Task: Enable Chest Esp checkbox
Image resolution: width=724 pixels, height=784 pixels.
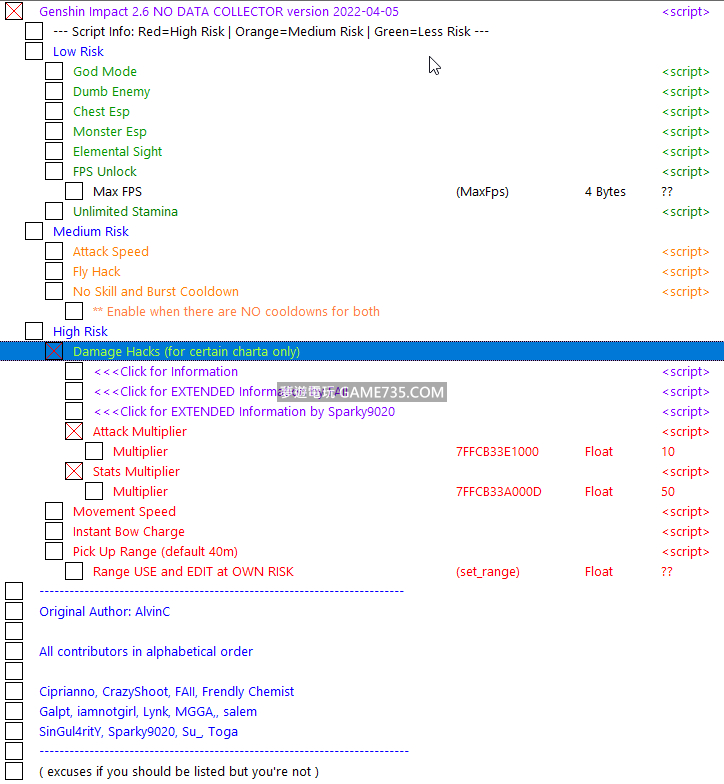Action: pos(54,112)
